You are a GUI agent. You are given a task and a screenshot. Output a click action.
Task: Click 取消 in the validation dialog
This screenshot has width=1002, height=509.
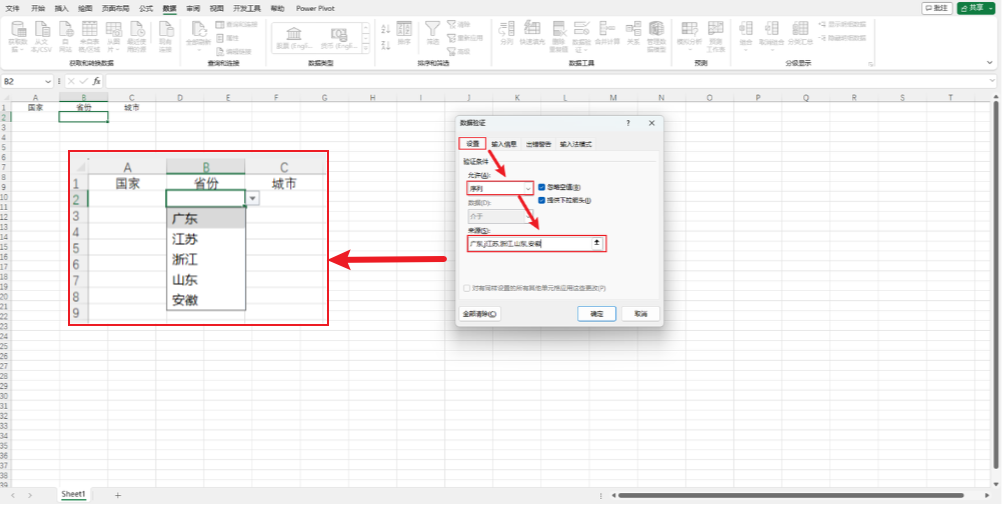[640, 314]
